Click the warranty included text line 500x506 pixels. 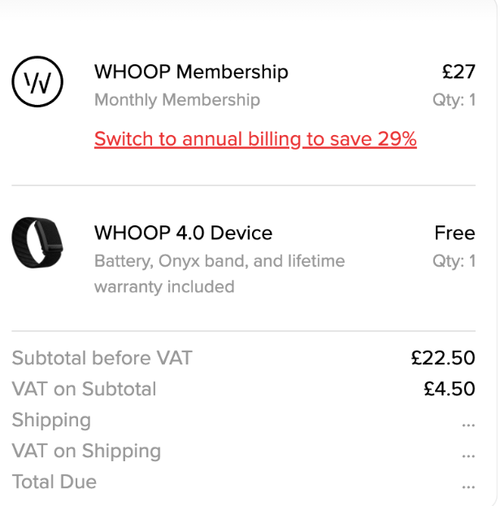point(164,287)
